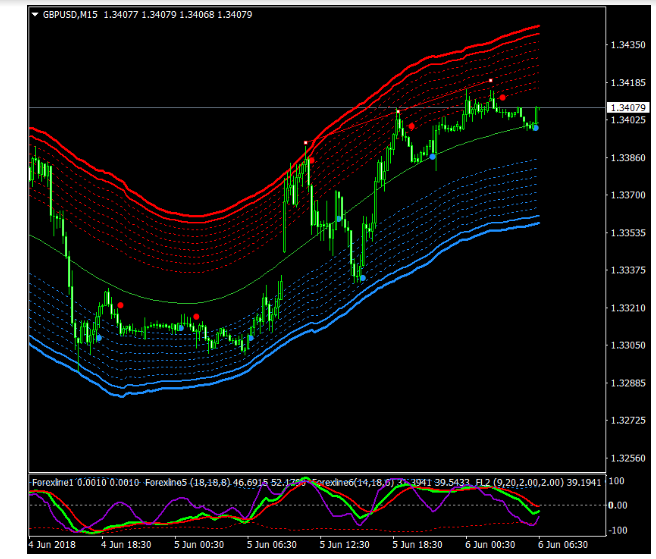Click the 1.34025 price axis label
Viewport: 656px width, 559px height.
point(628,120)
